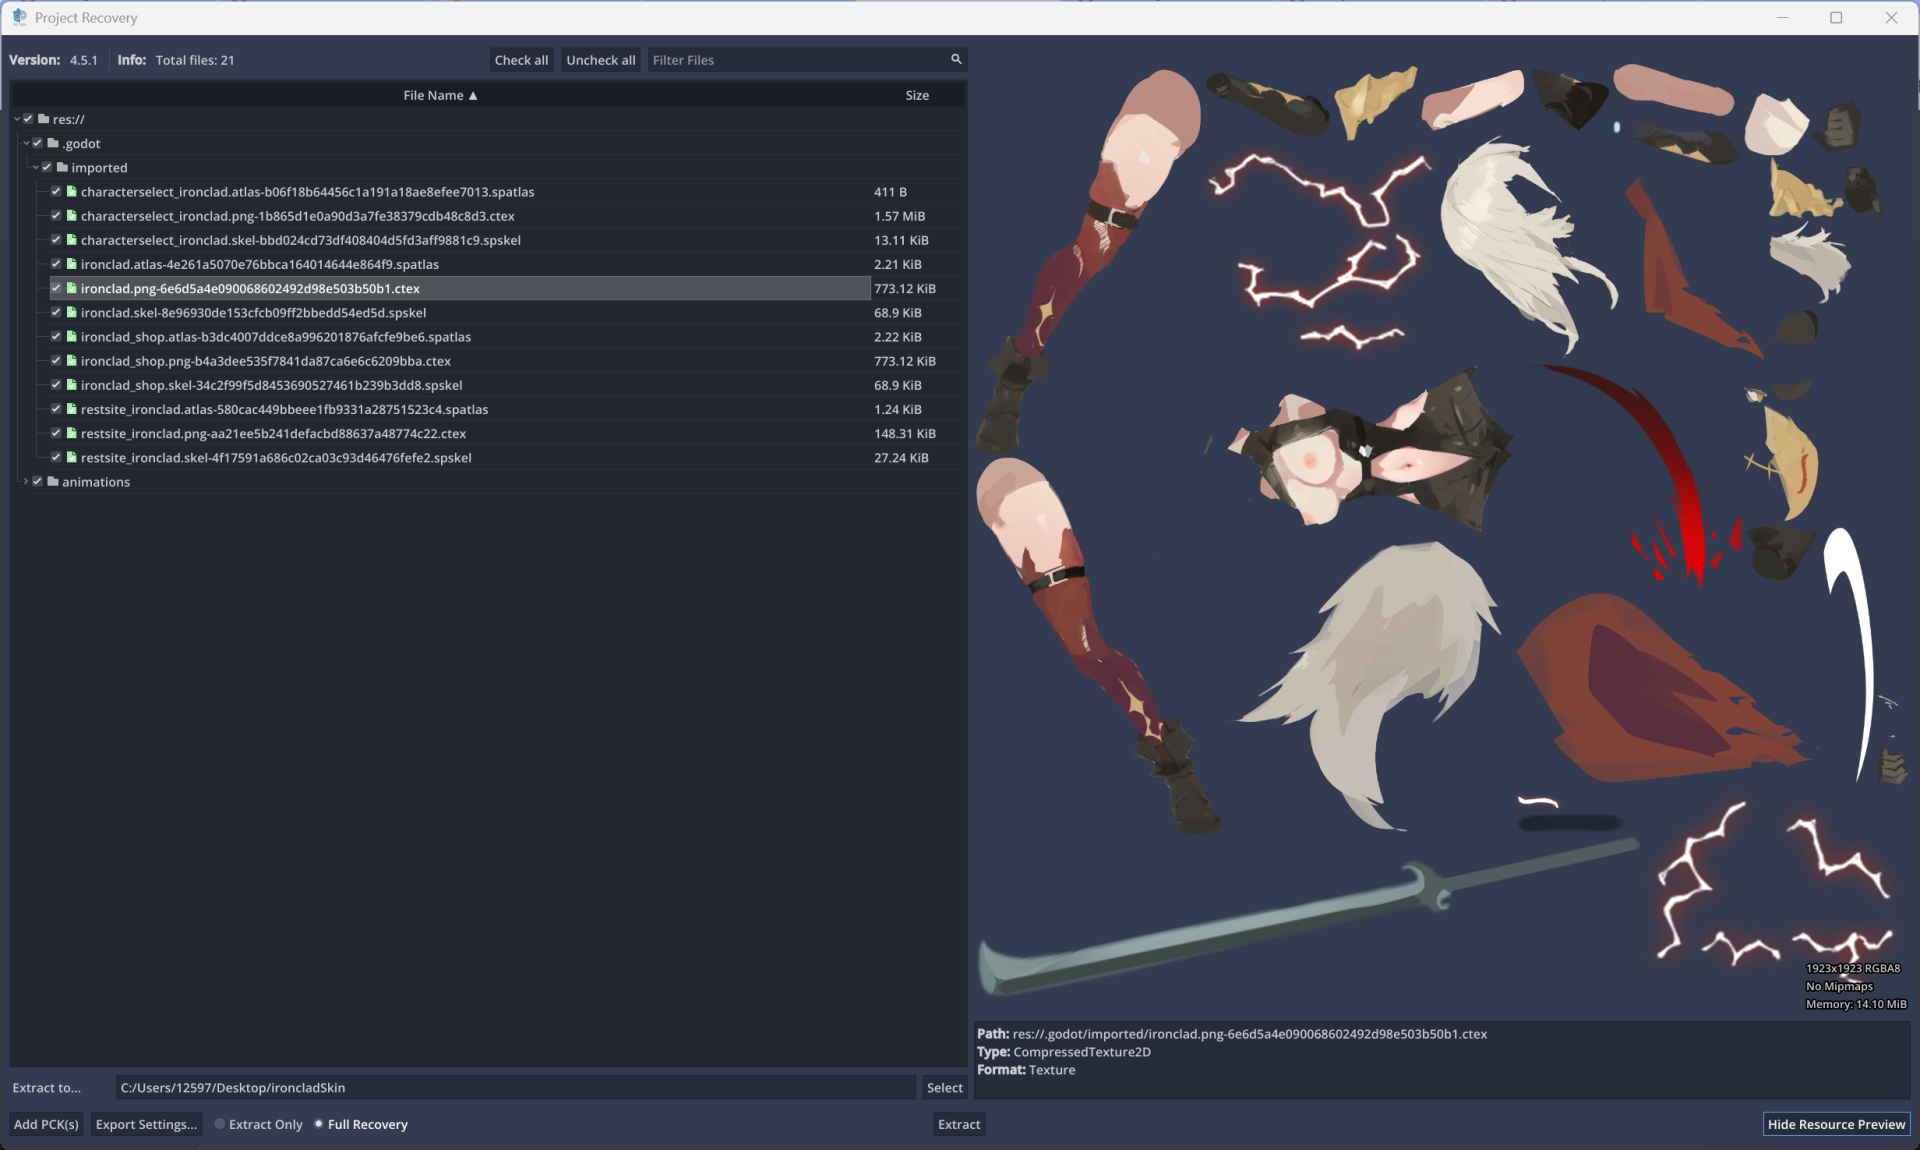
Task: Click file icon of ironclad_shop.atlas spatlas
Action: 72,336
